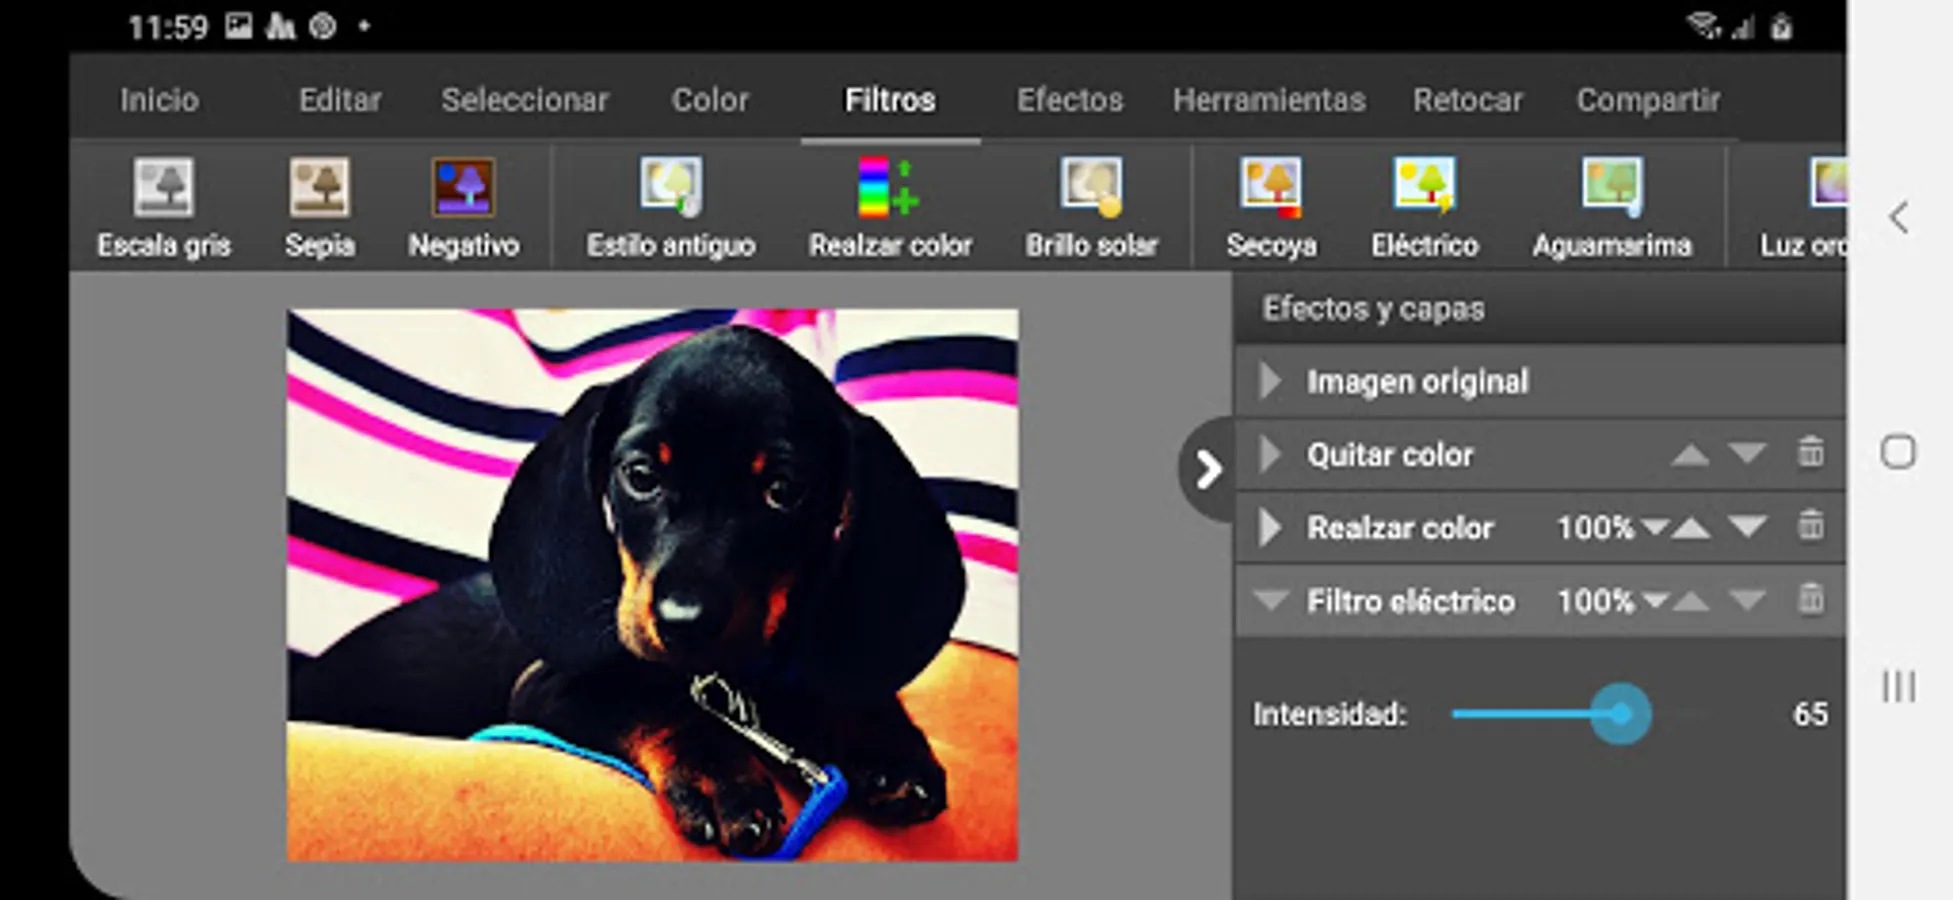Apply the Brillo solar filter
Image resolution: width=1953 pixels, height=900 pixels.
coord(1091,208)
